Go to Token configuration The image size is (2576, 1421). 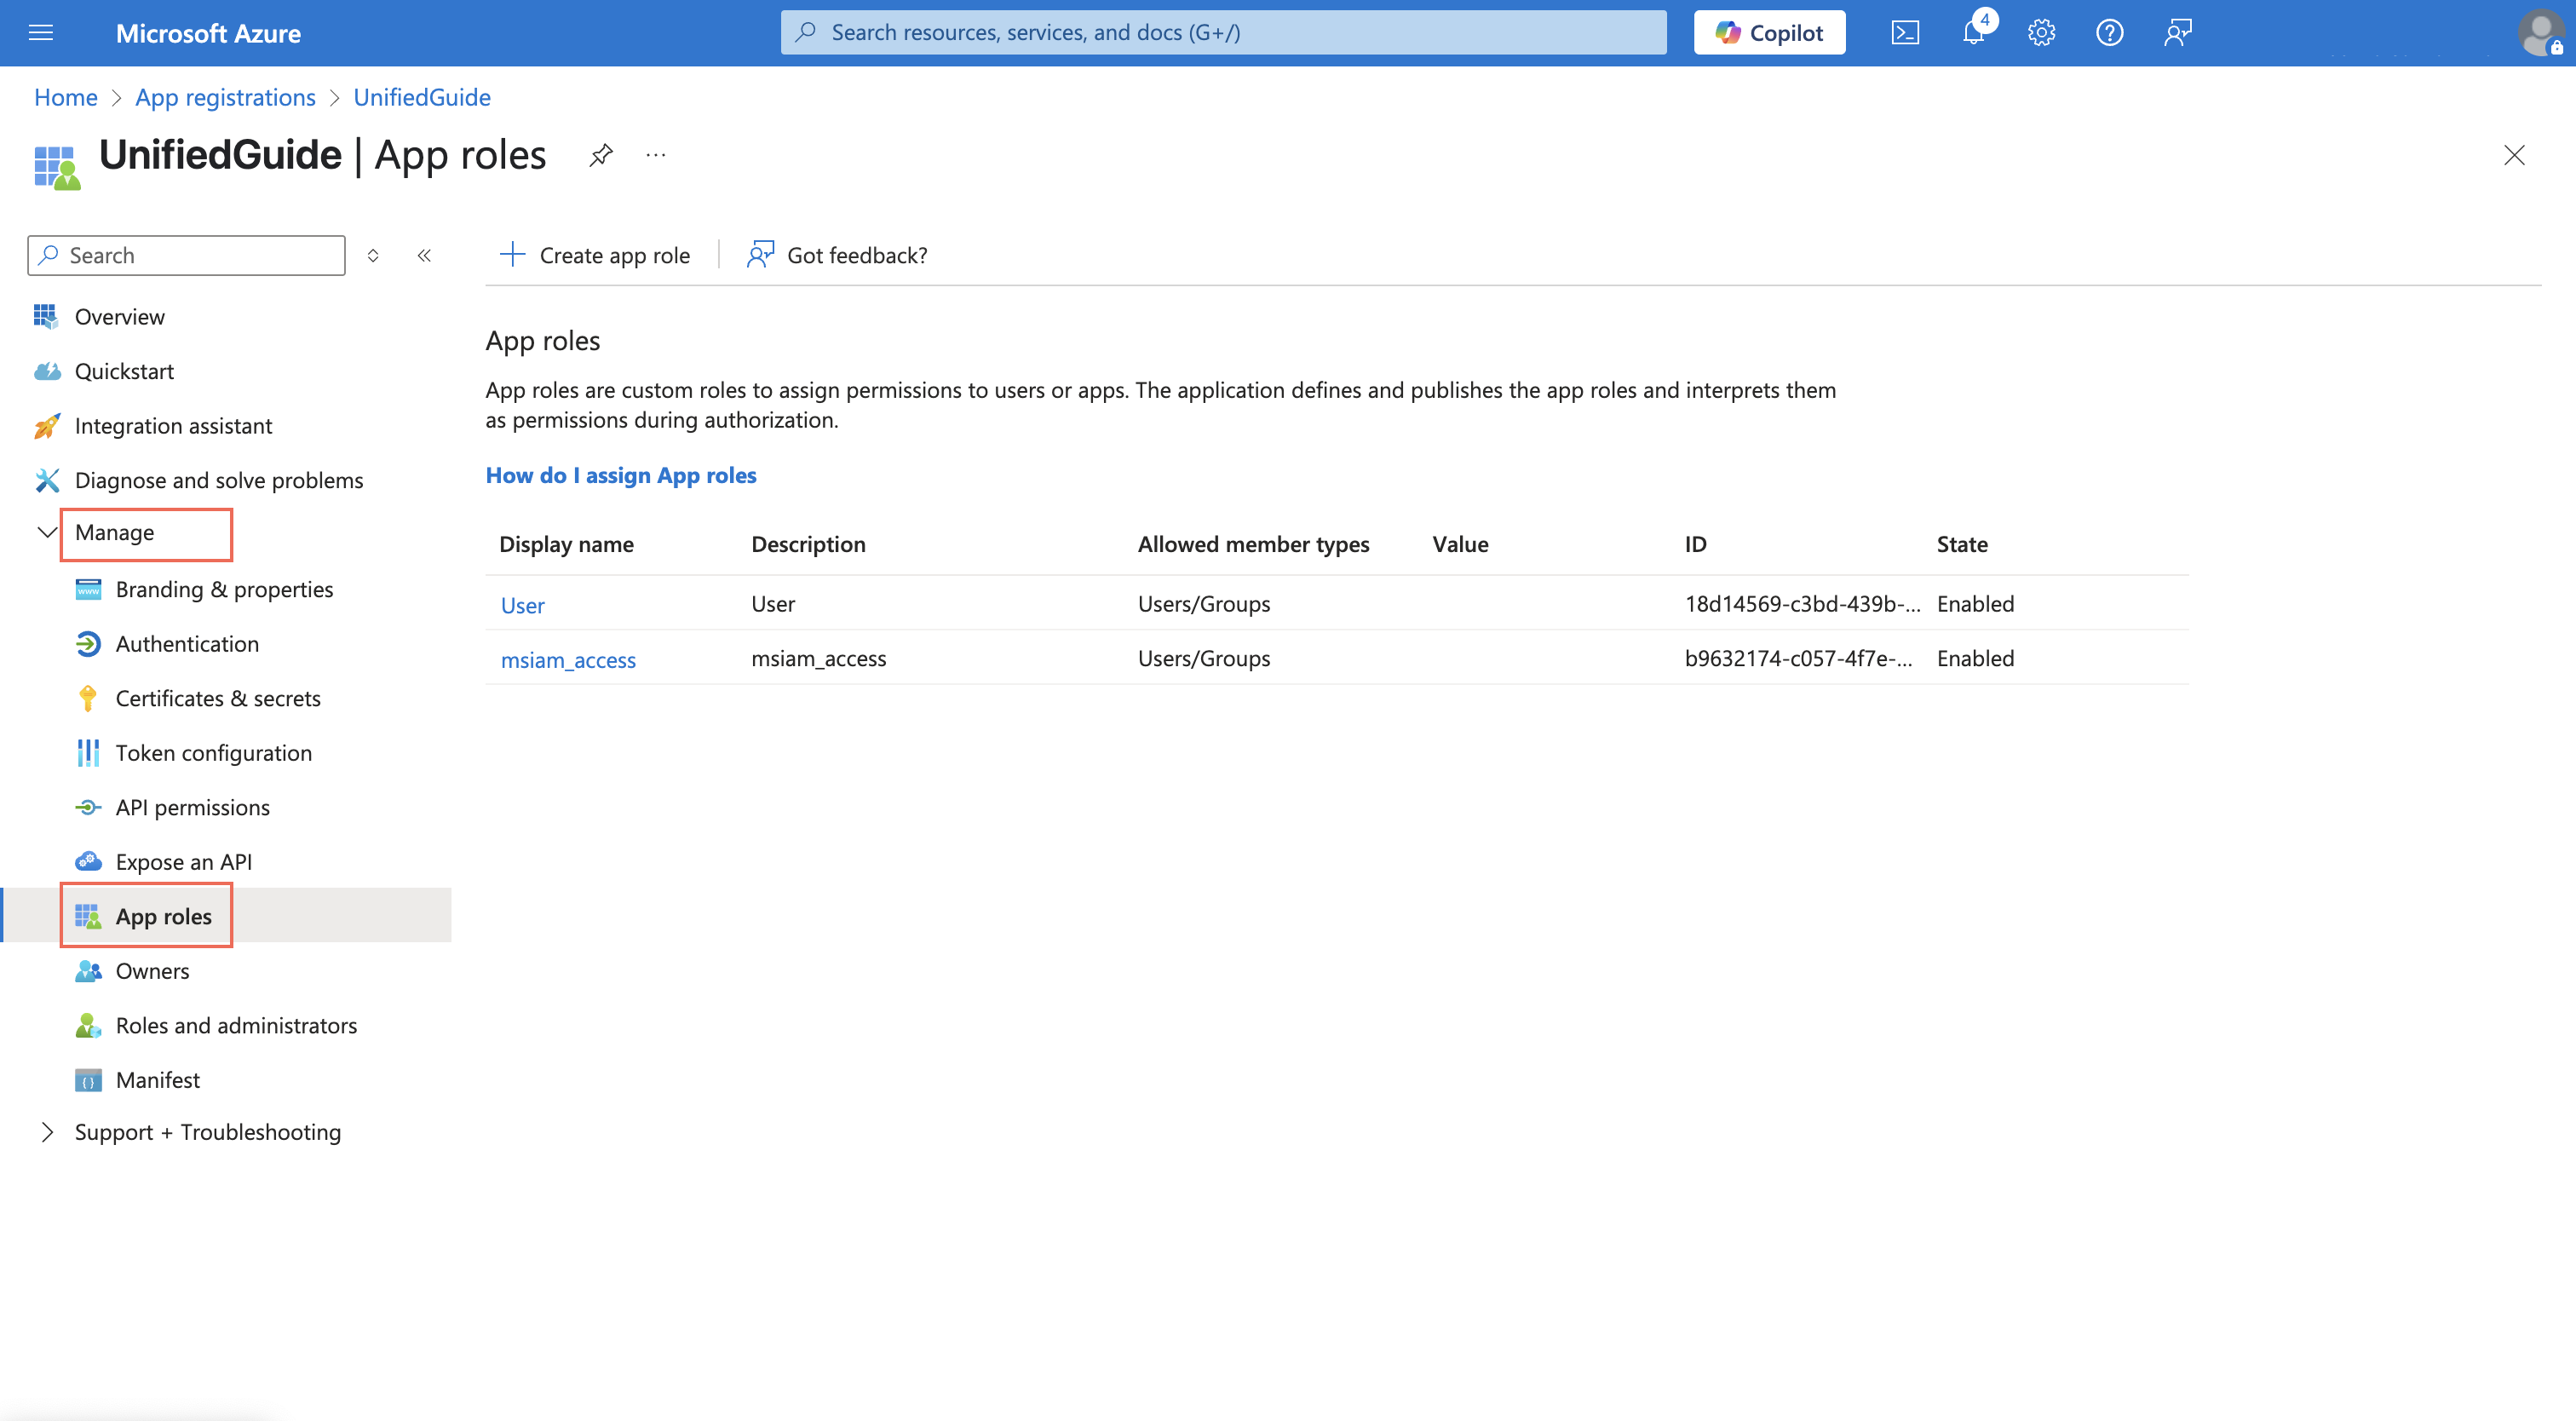point(213,753)
